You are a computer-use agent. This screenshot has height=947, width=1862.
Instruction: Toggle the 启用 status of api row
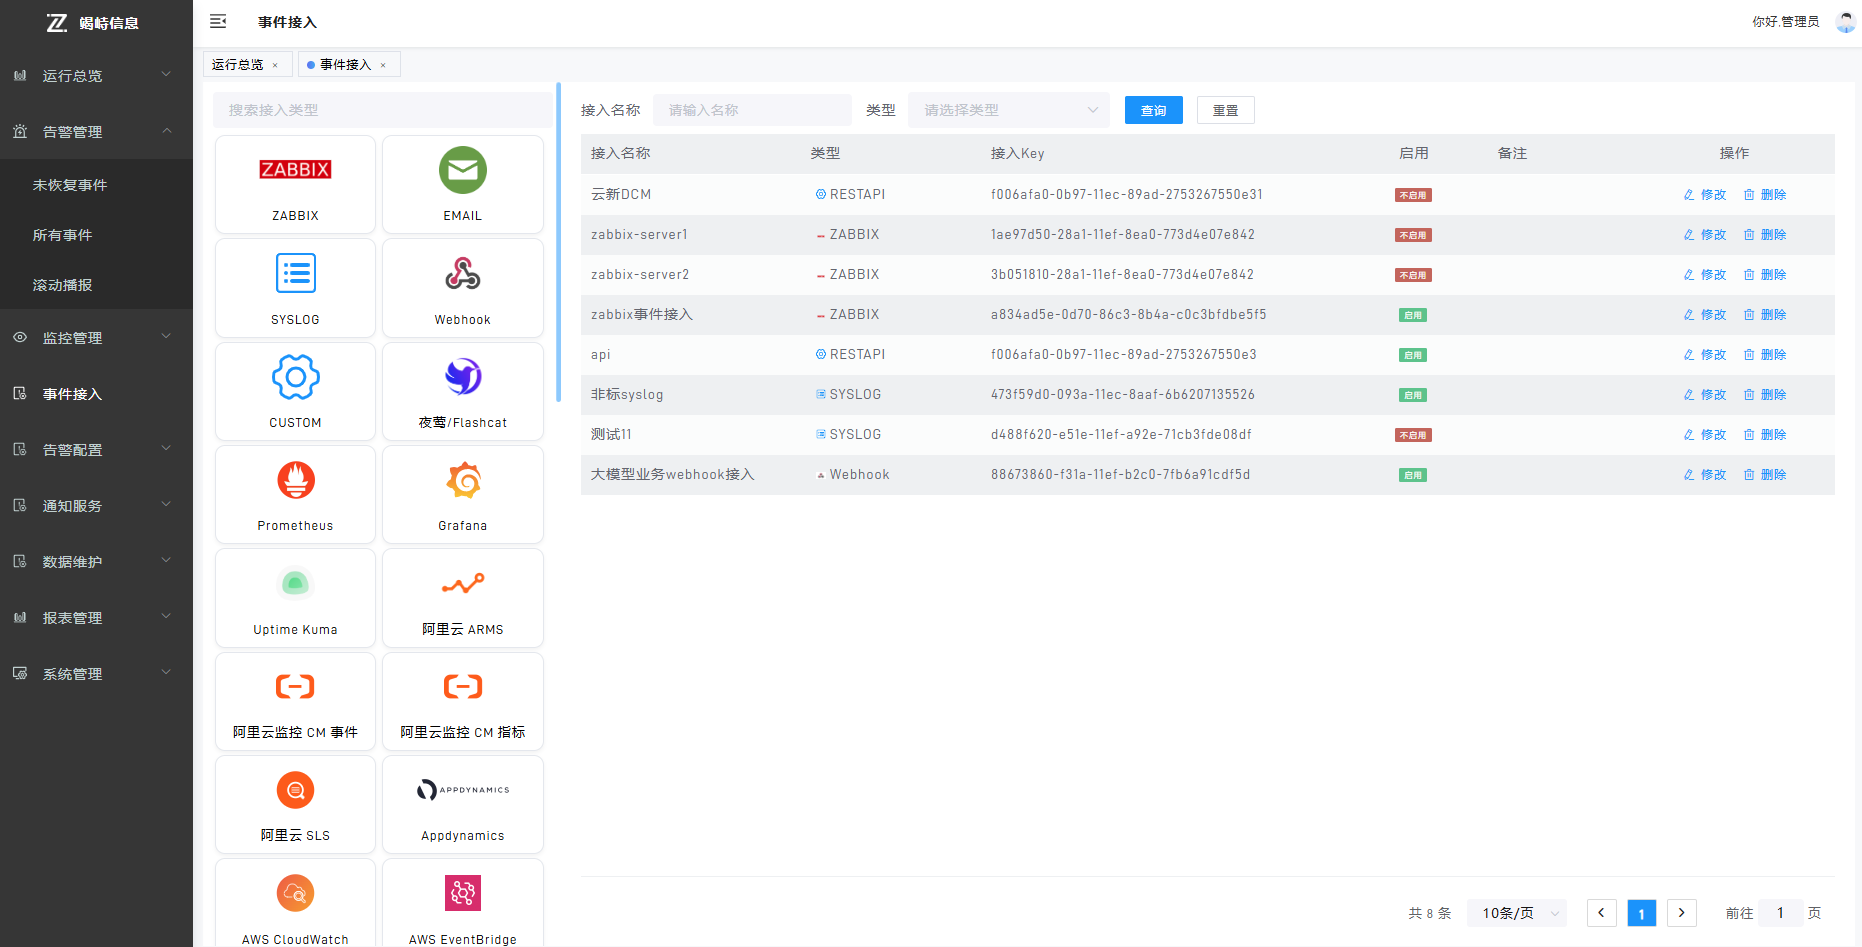pos(1413,355)
